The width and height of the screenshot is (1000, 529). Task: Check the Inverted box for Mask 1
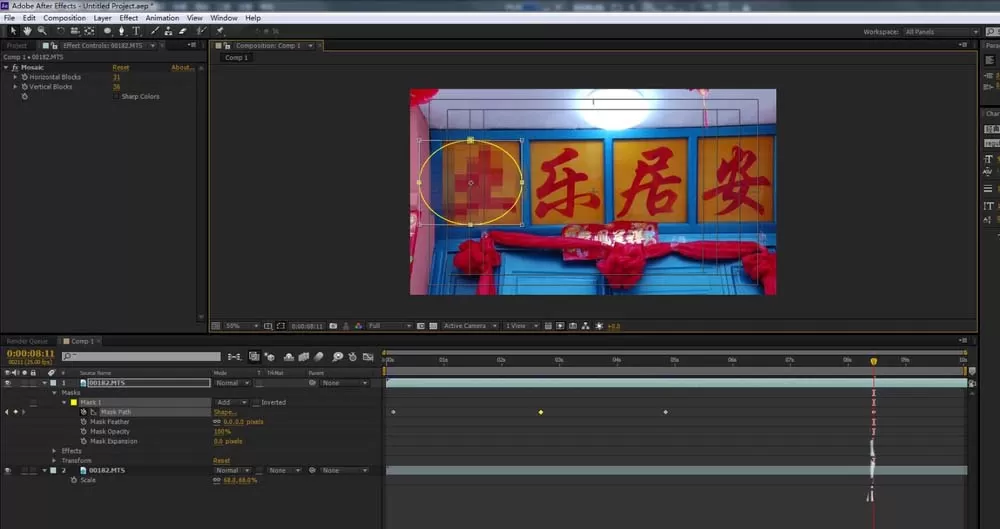click(256, 403)
